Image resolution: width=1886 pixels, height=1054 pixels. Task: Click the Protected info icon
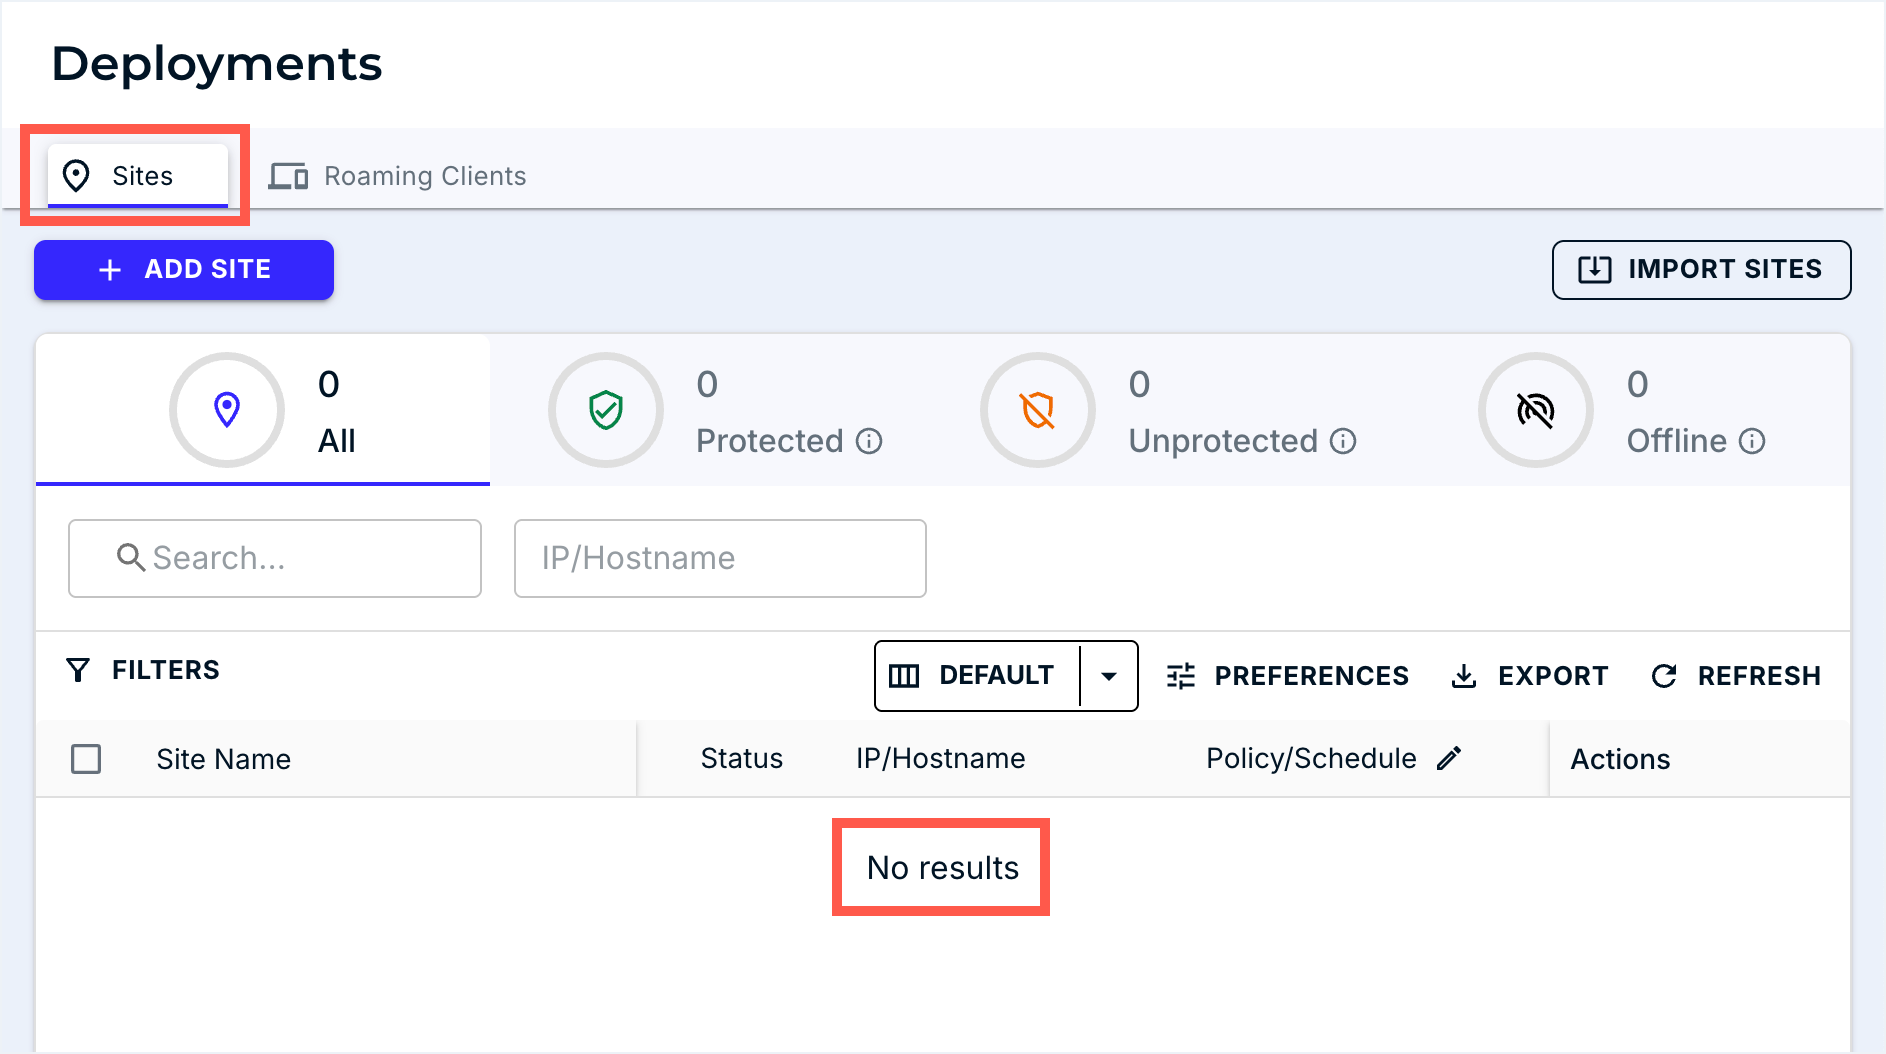pos(869,441)
